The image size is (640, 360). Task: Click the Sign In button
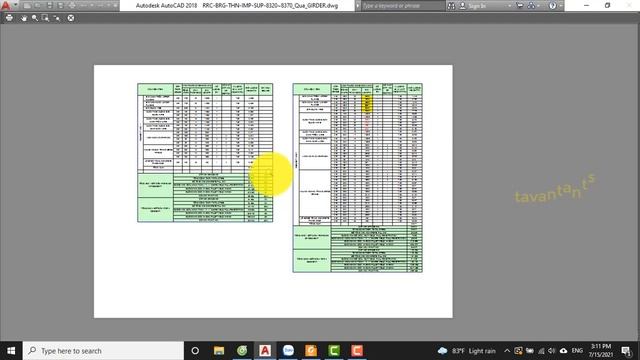coord(473,6)
